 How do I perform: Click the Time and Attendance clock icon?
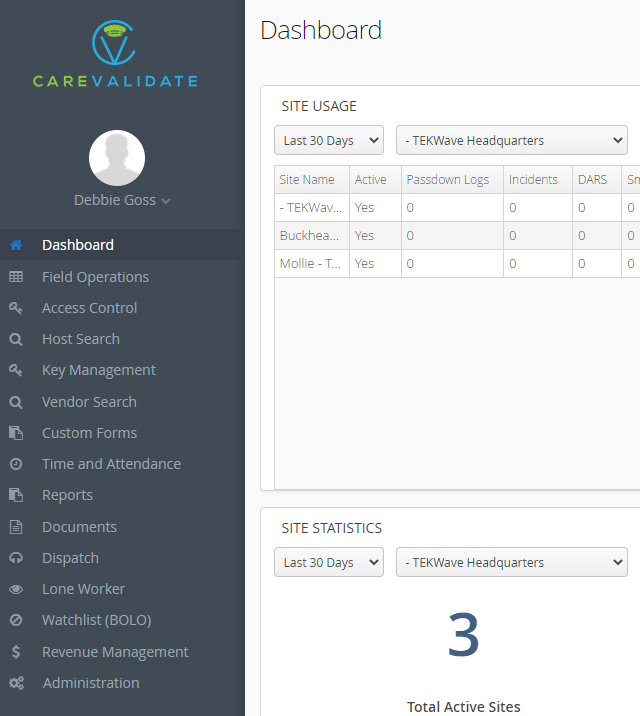16,464
